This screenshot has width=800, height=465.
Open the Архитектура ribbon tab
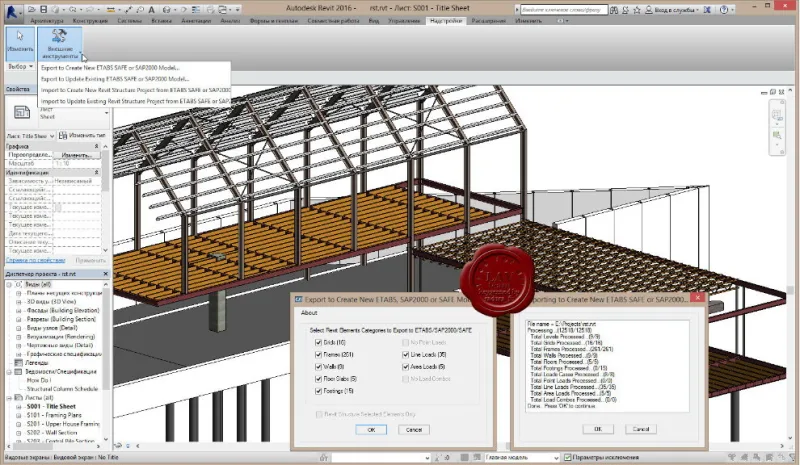[46, 21]
